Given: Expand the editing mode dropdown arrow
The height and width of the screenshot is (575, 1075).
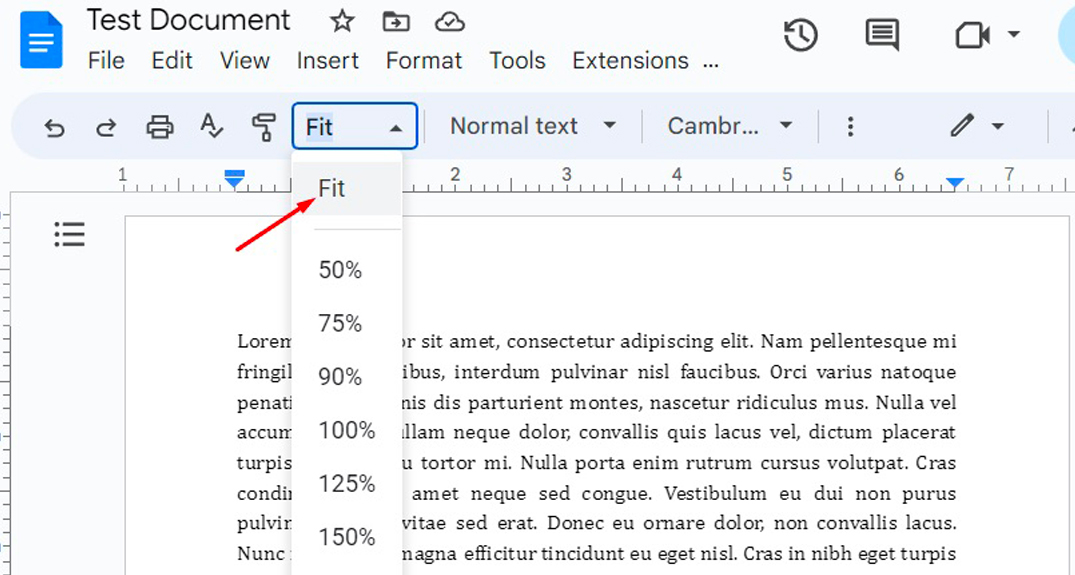Looking at the screenshot, I should [998, 127].
